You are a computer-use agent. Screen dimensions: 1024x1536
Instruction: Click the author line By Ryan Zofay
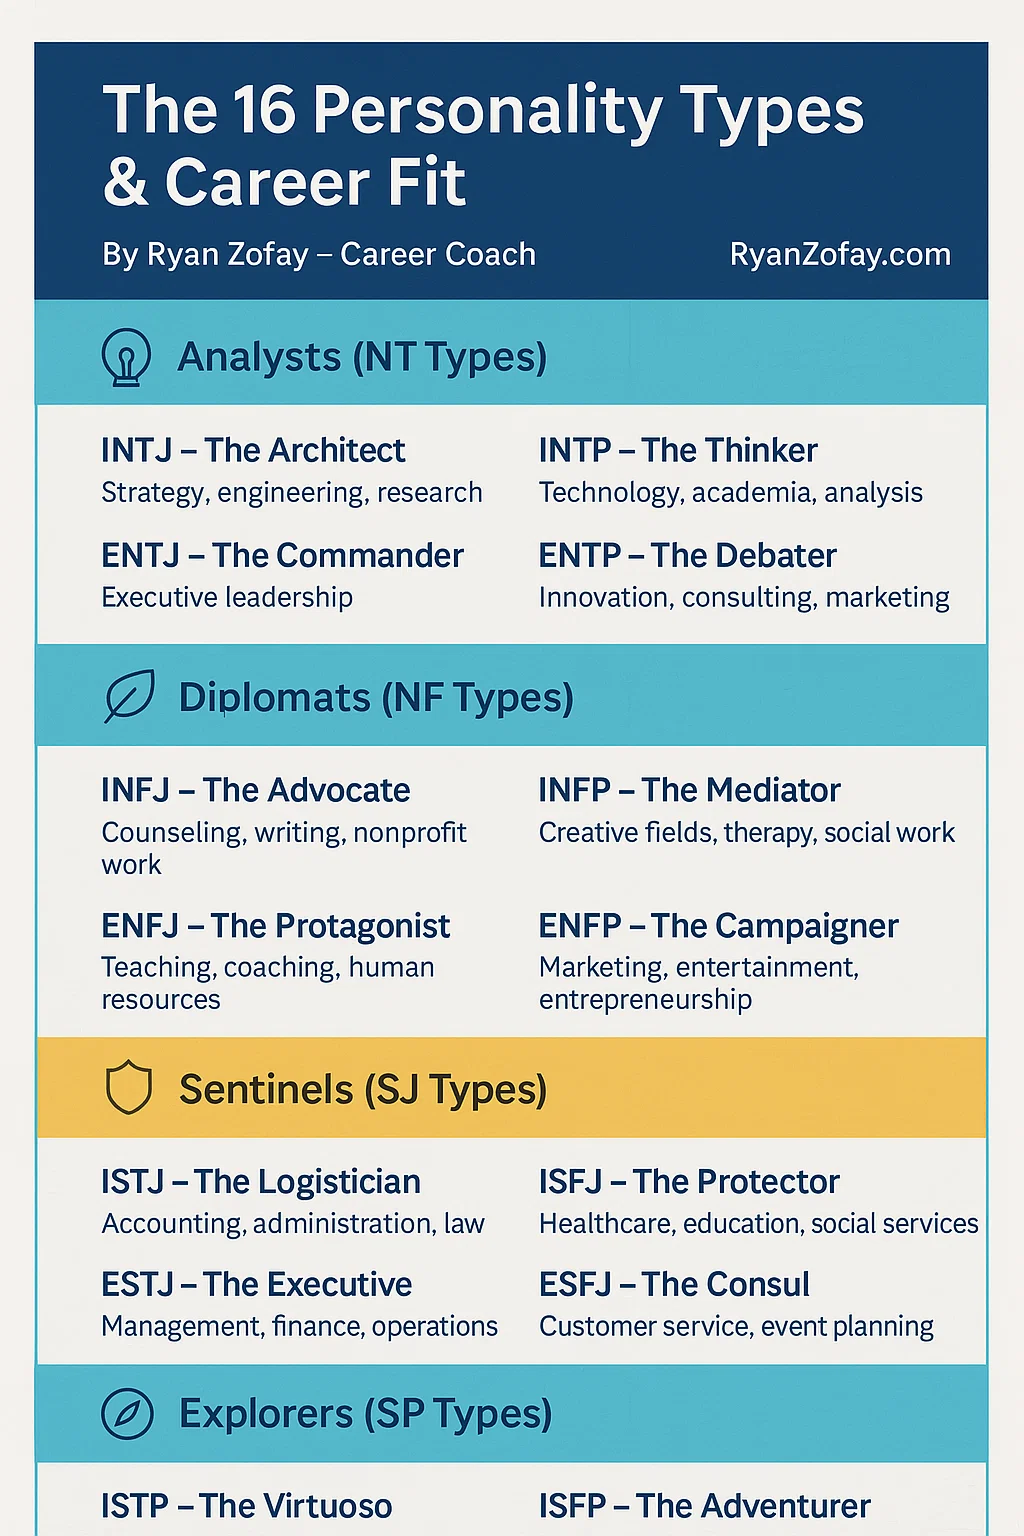[x=318, y=255]
